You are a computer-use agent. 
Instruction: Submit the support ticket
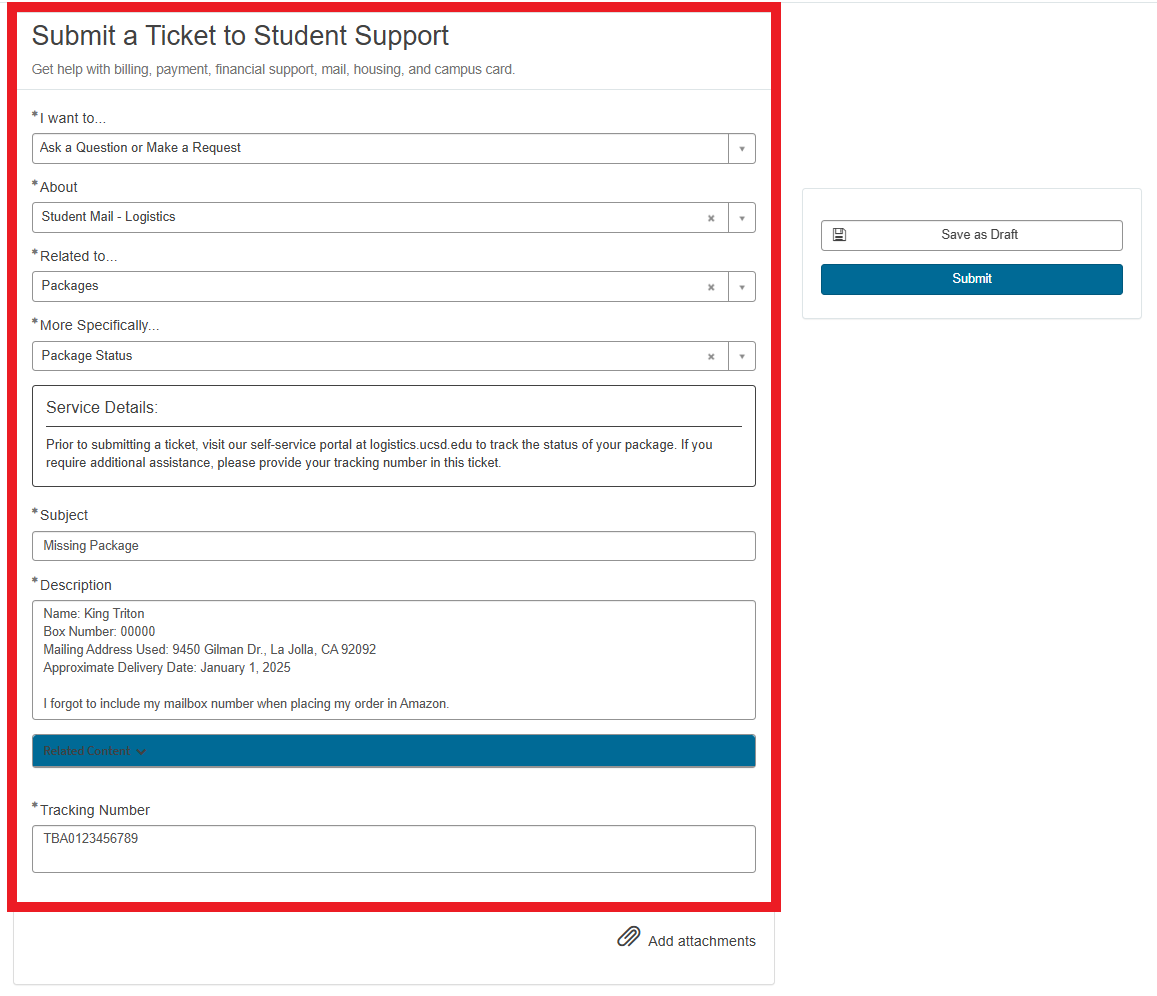(x=971, y=279)
